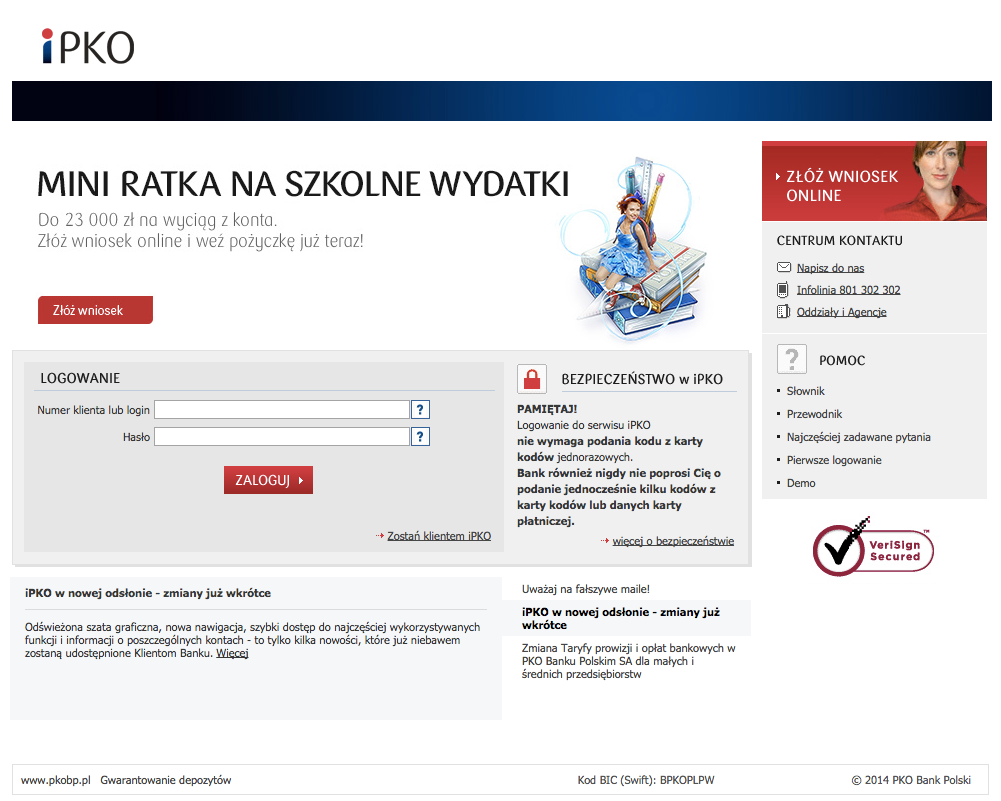Viewport: 1001px width, 801px height.
Task: Click the question mark POMOC icon
Action: point(792,359)
